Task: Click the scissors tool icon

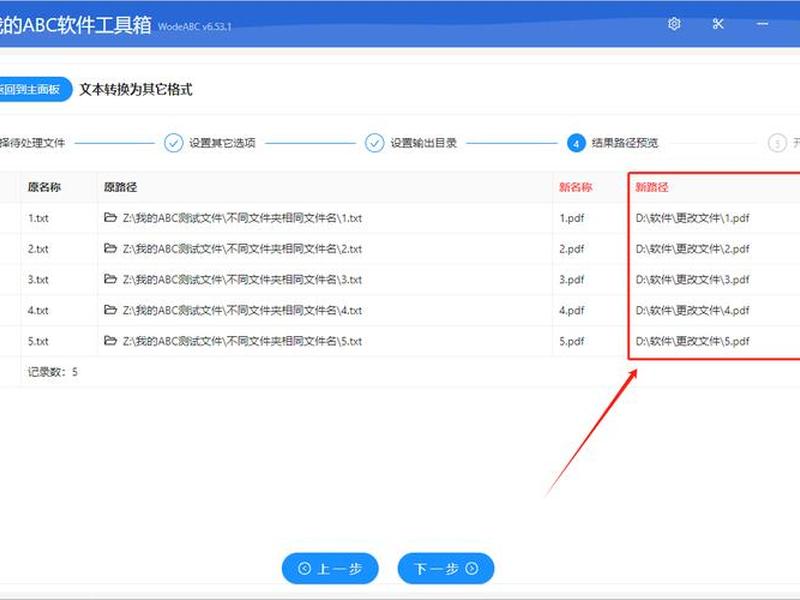Action: coord(718,23)
